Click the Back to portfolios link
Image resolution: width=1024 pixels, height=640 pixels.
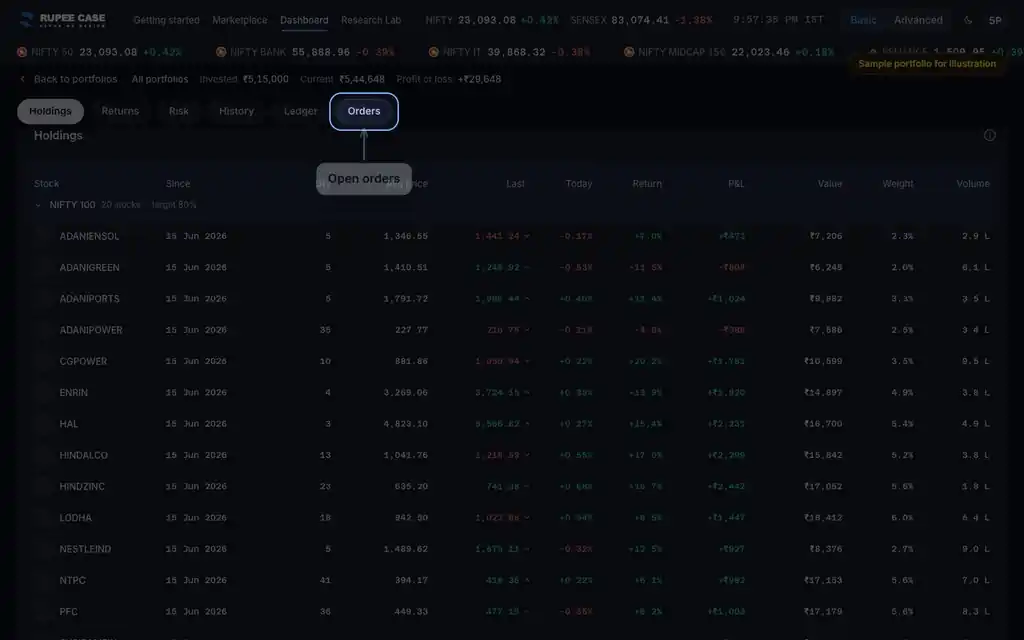[x=76, y=79]
